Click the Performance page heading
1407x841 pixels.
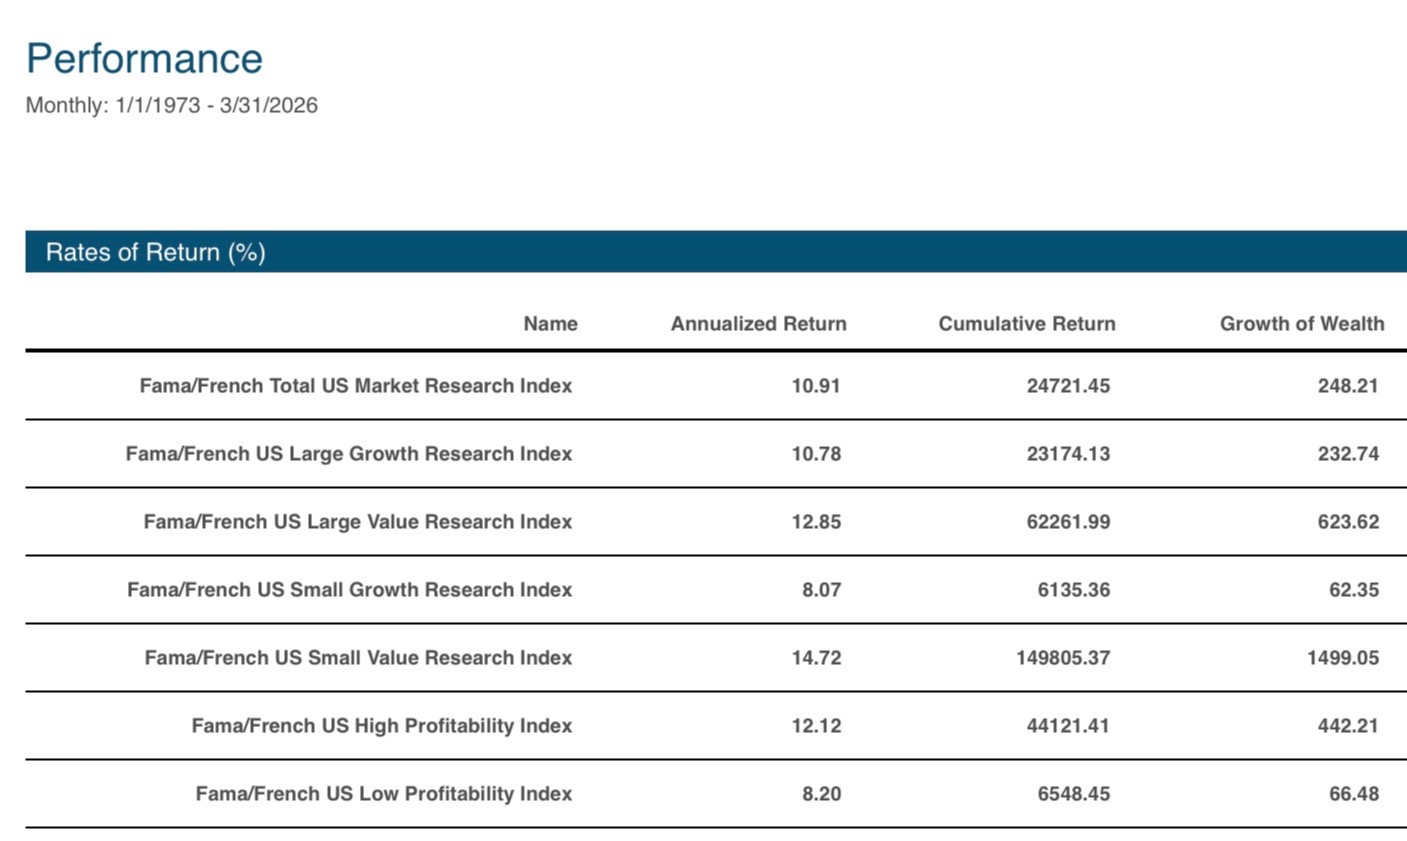[144, 59]
